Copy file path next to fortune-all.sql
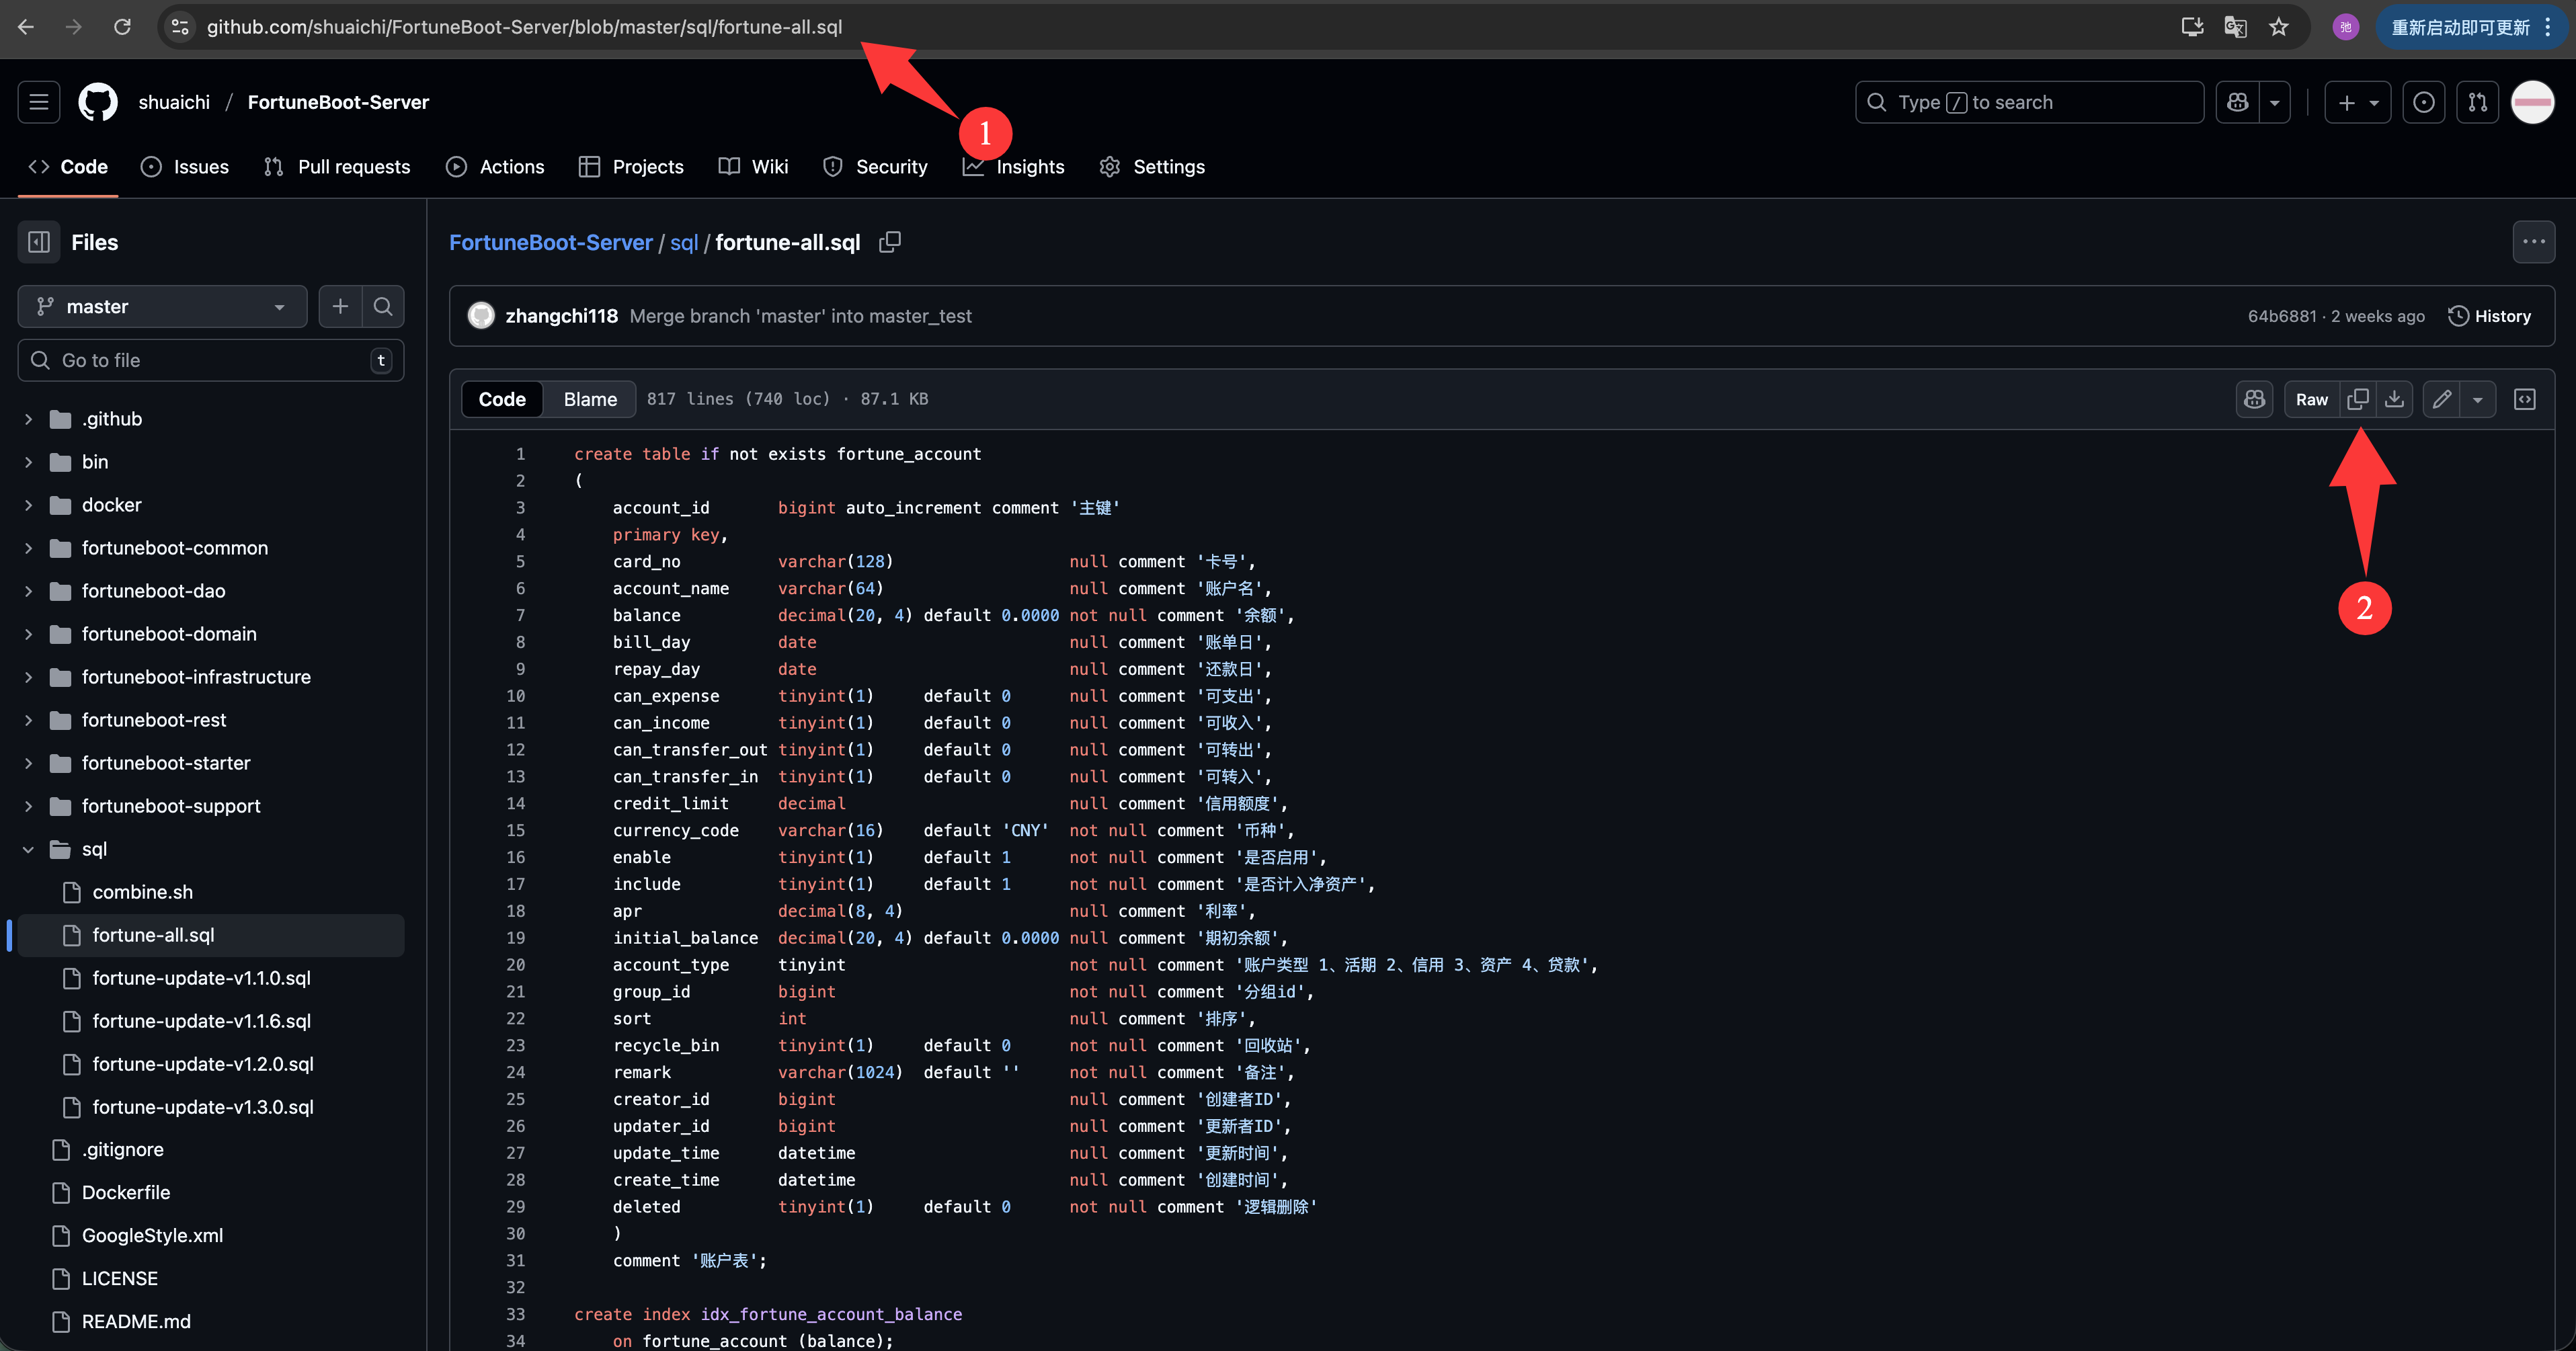Screen dimensions: 2576x1351 pyautogui.click(x=889, y=243)
